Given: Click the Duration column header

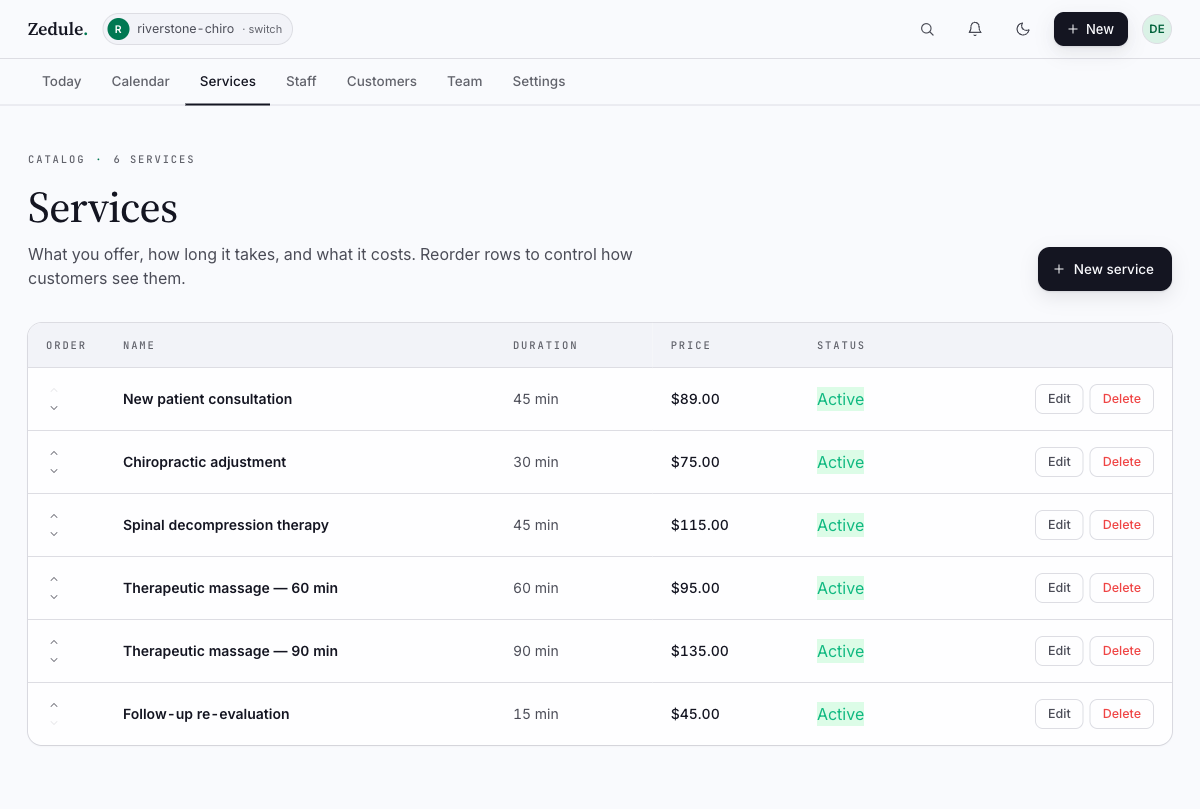Looking at the screenshot, I should [x=545, y=345].
